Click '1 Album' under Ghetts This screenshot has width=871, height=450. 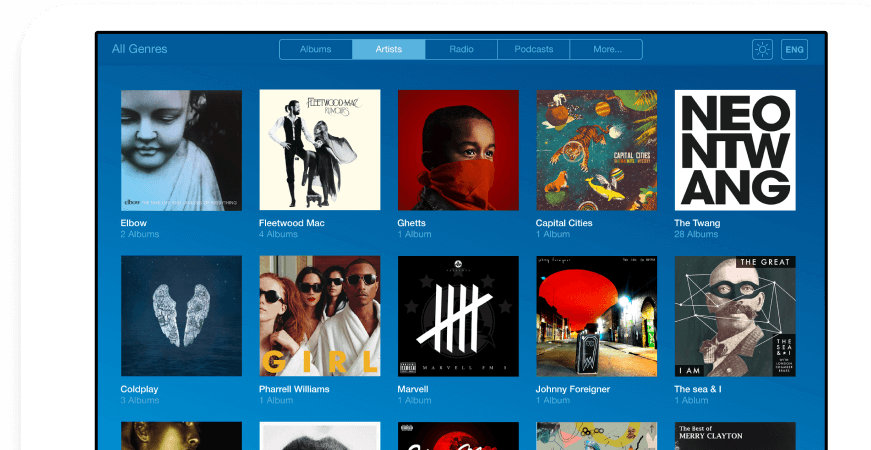pos(414,234)
